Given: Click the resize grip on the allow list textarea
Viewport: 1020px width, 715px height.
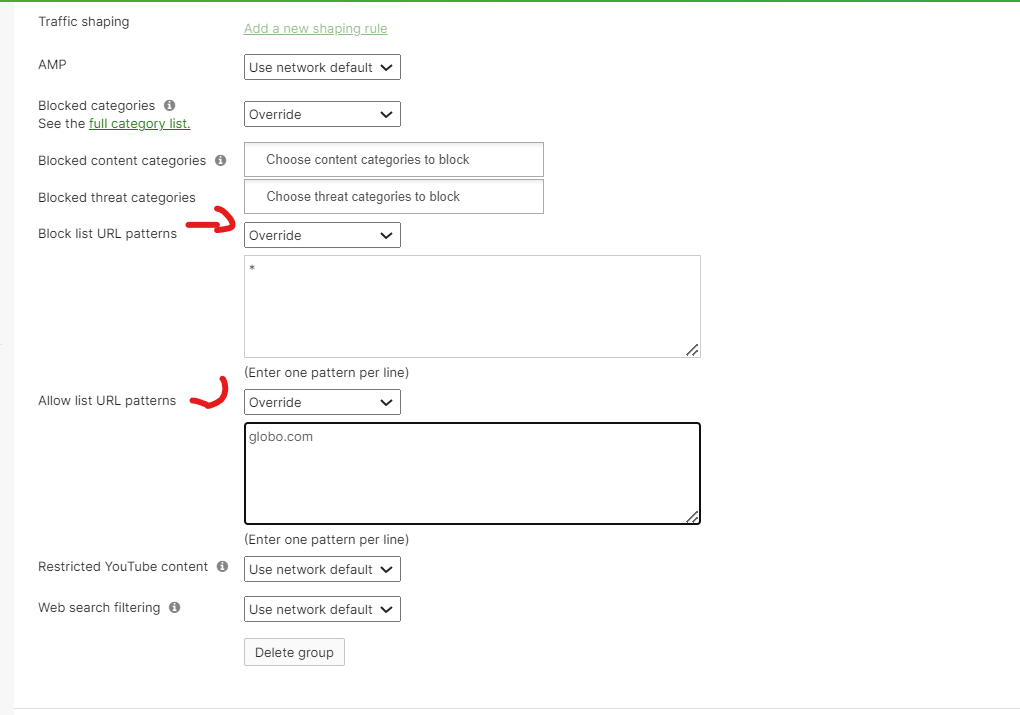Looking at the screenshot, I should point(694,516).
